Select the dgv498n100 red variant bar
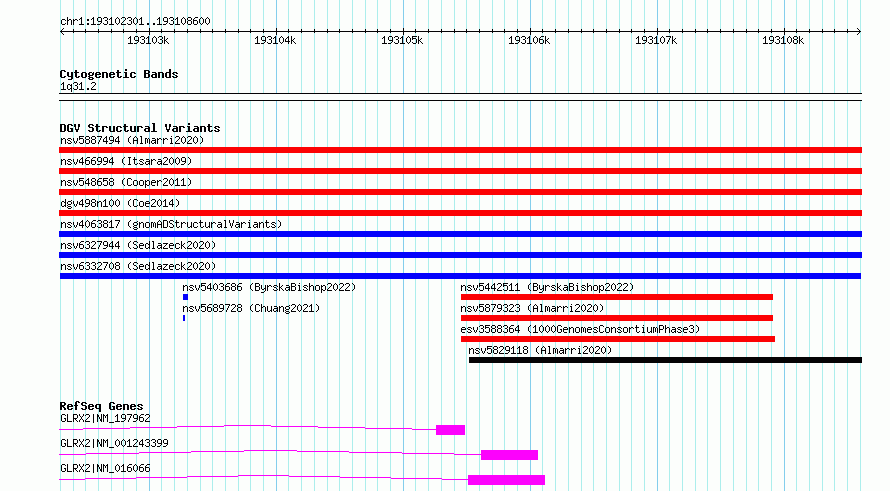 460,213
